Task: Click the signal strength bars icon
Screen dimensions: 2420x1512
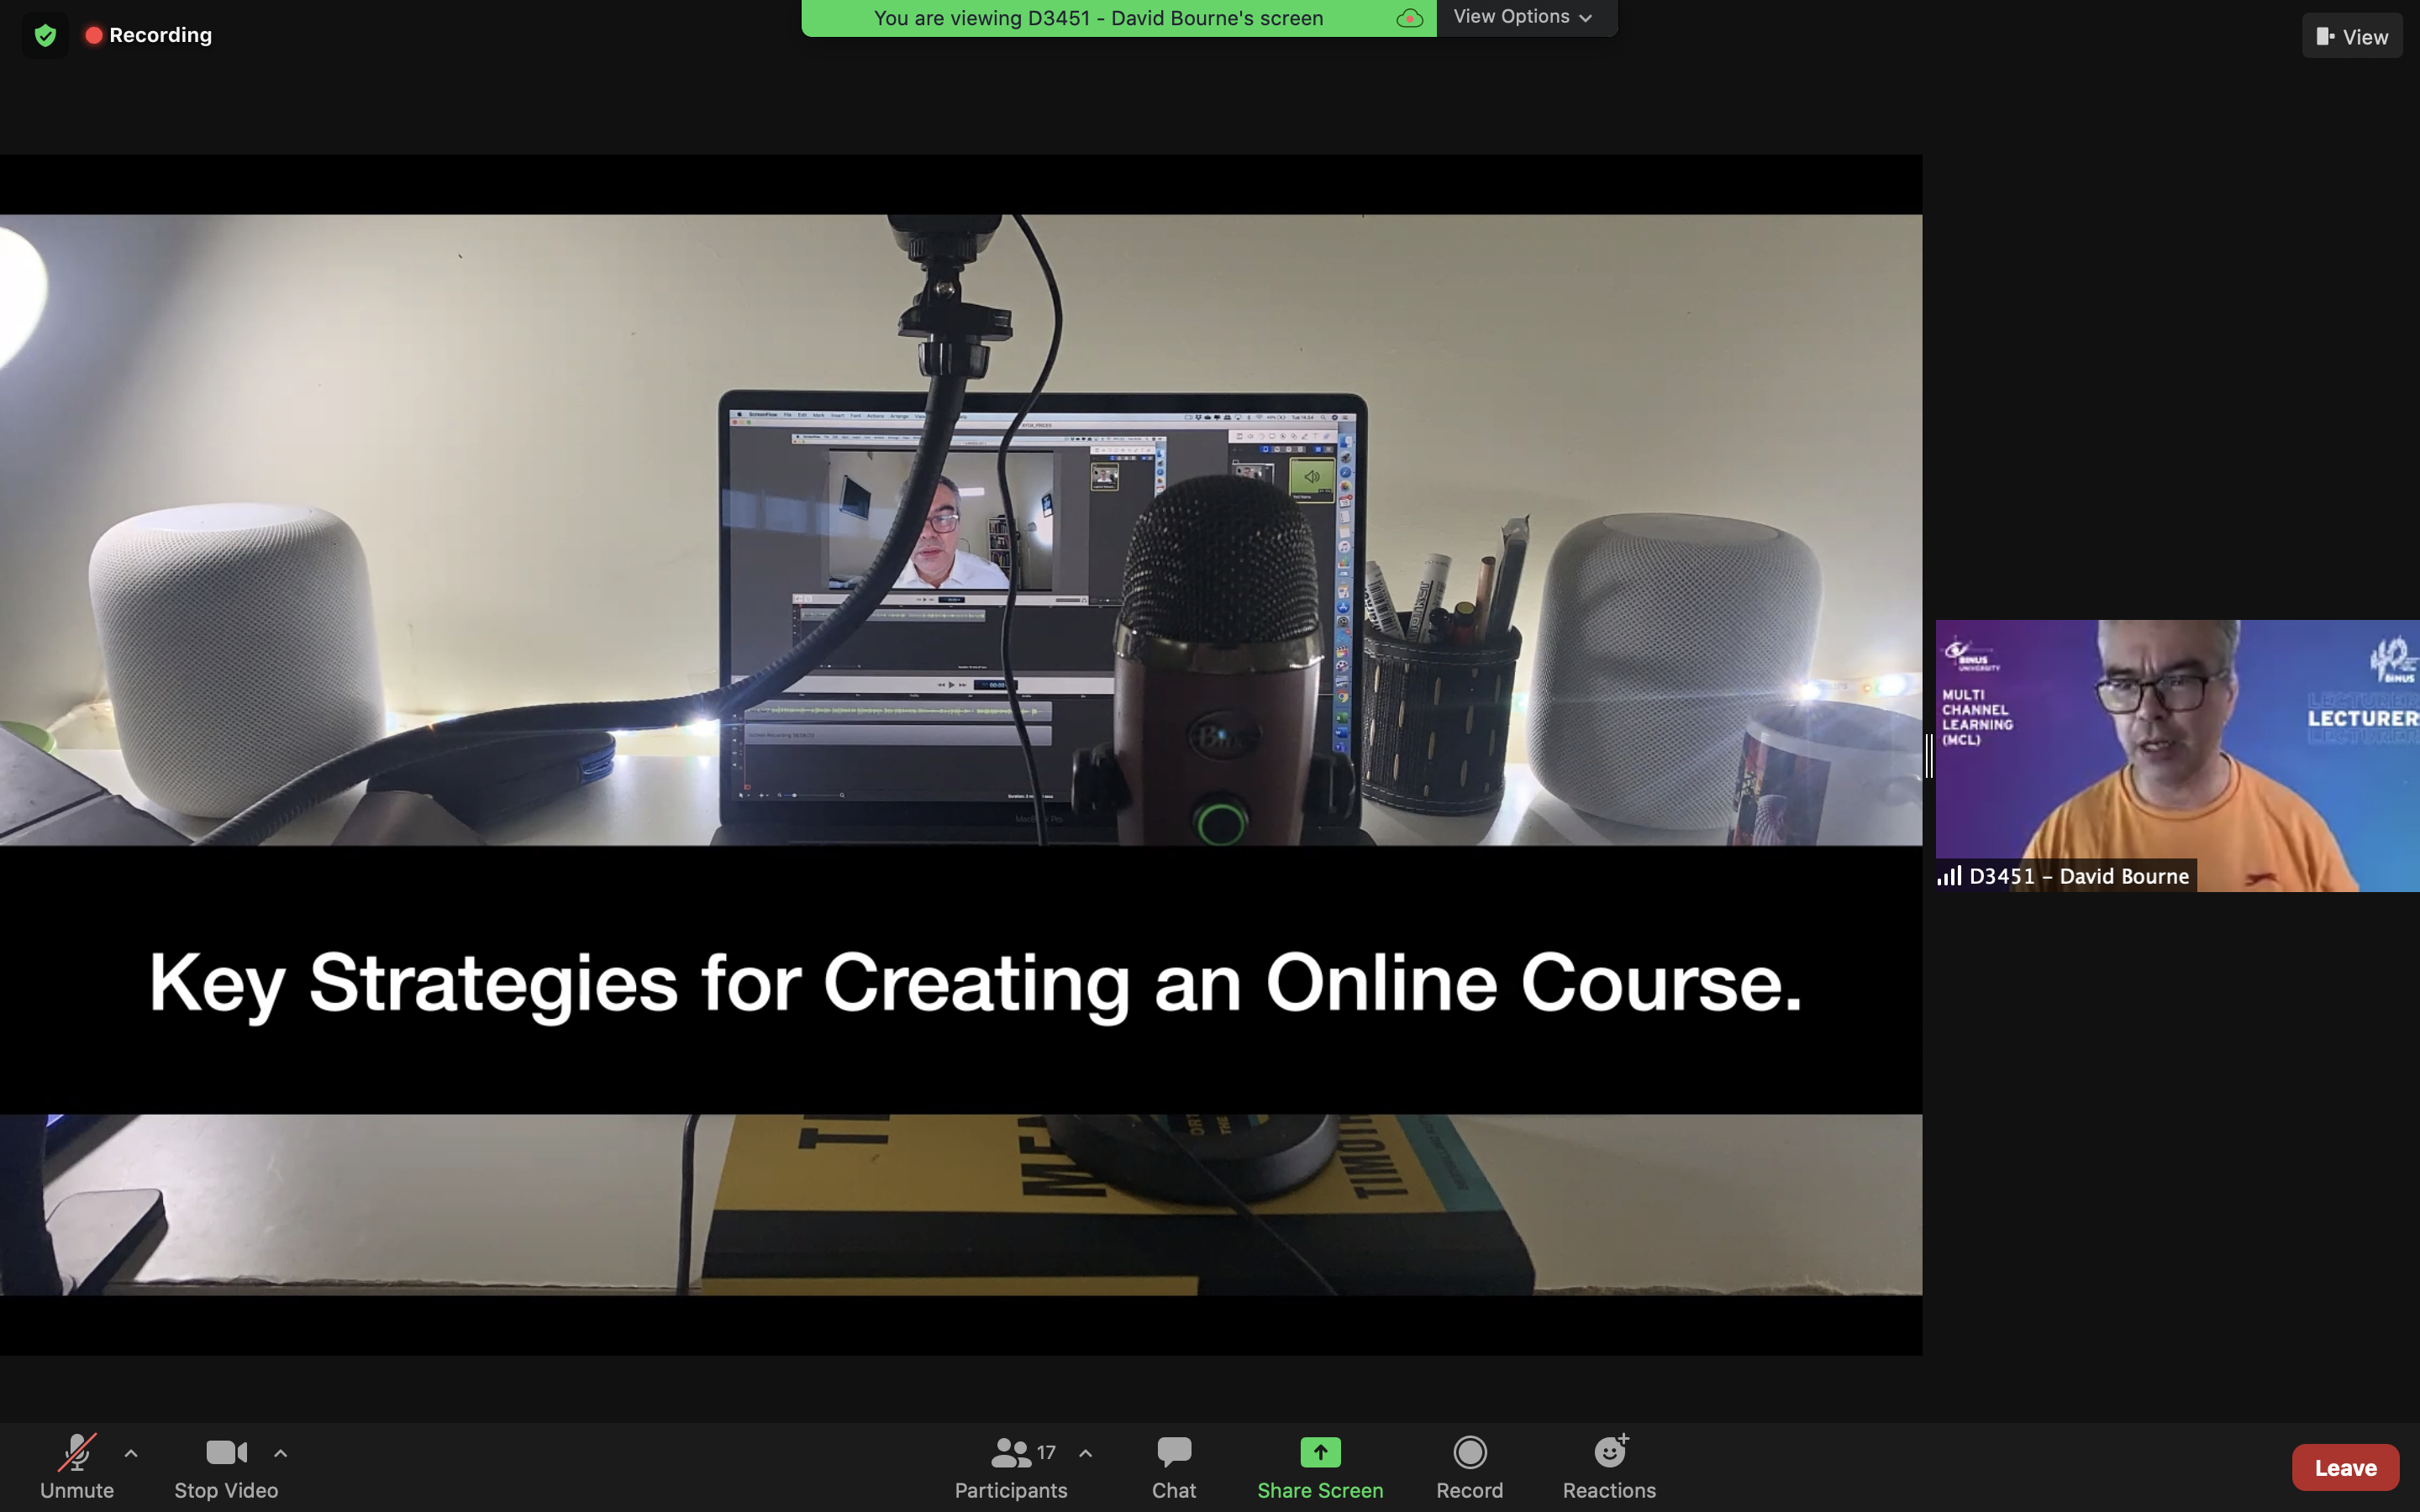Action: (1949, 876)
